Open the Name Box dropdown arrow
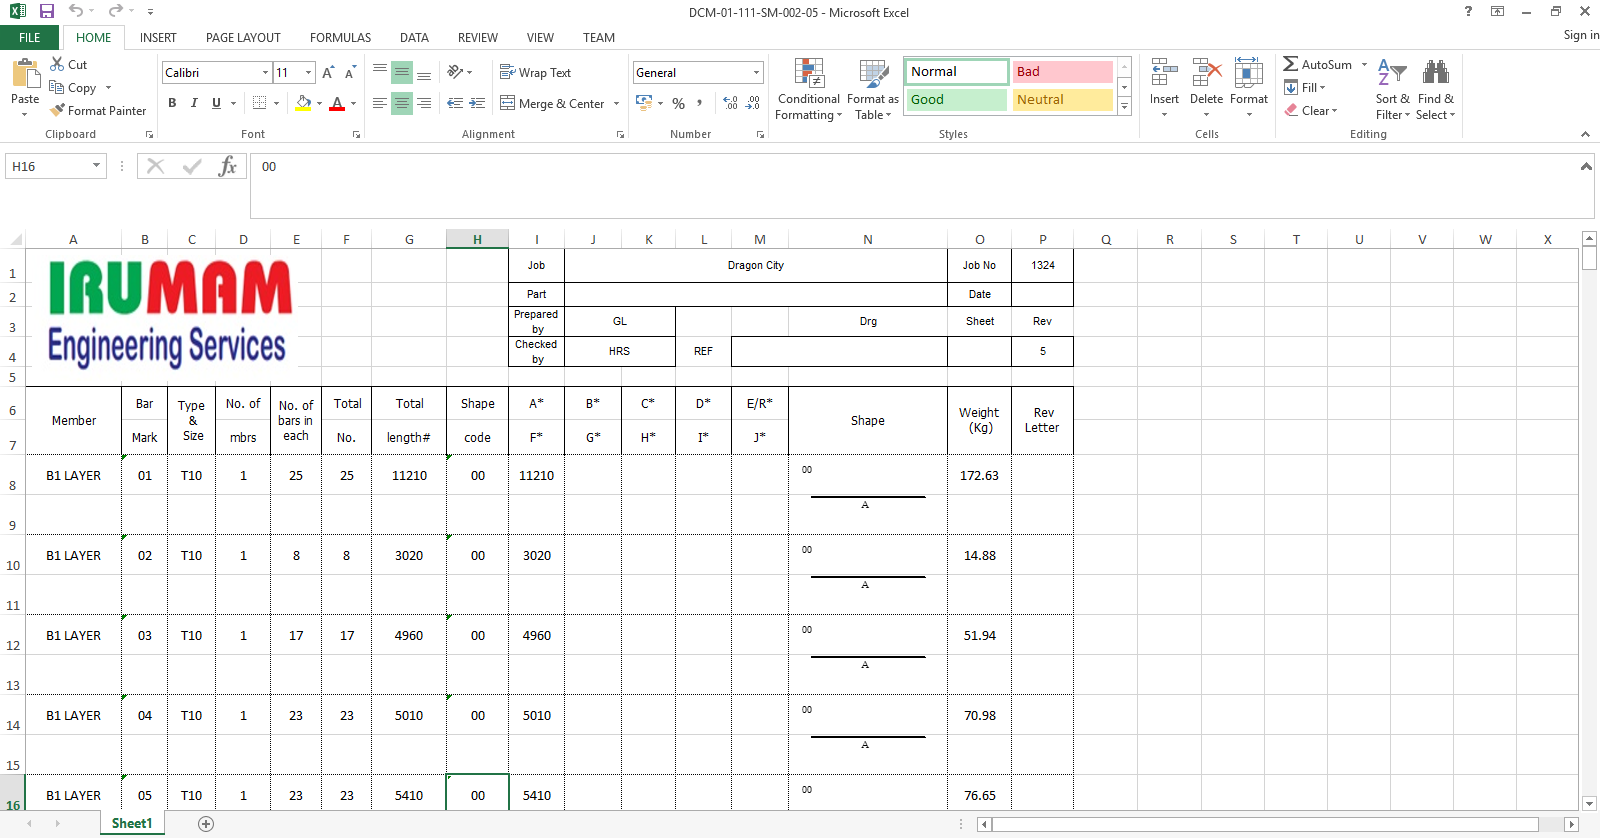This screenshot has width=1600, height=838. point(97,166)
